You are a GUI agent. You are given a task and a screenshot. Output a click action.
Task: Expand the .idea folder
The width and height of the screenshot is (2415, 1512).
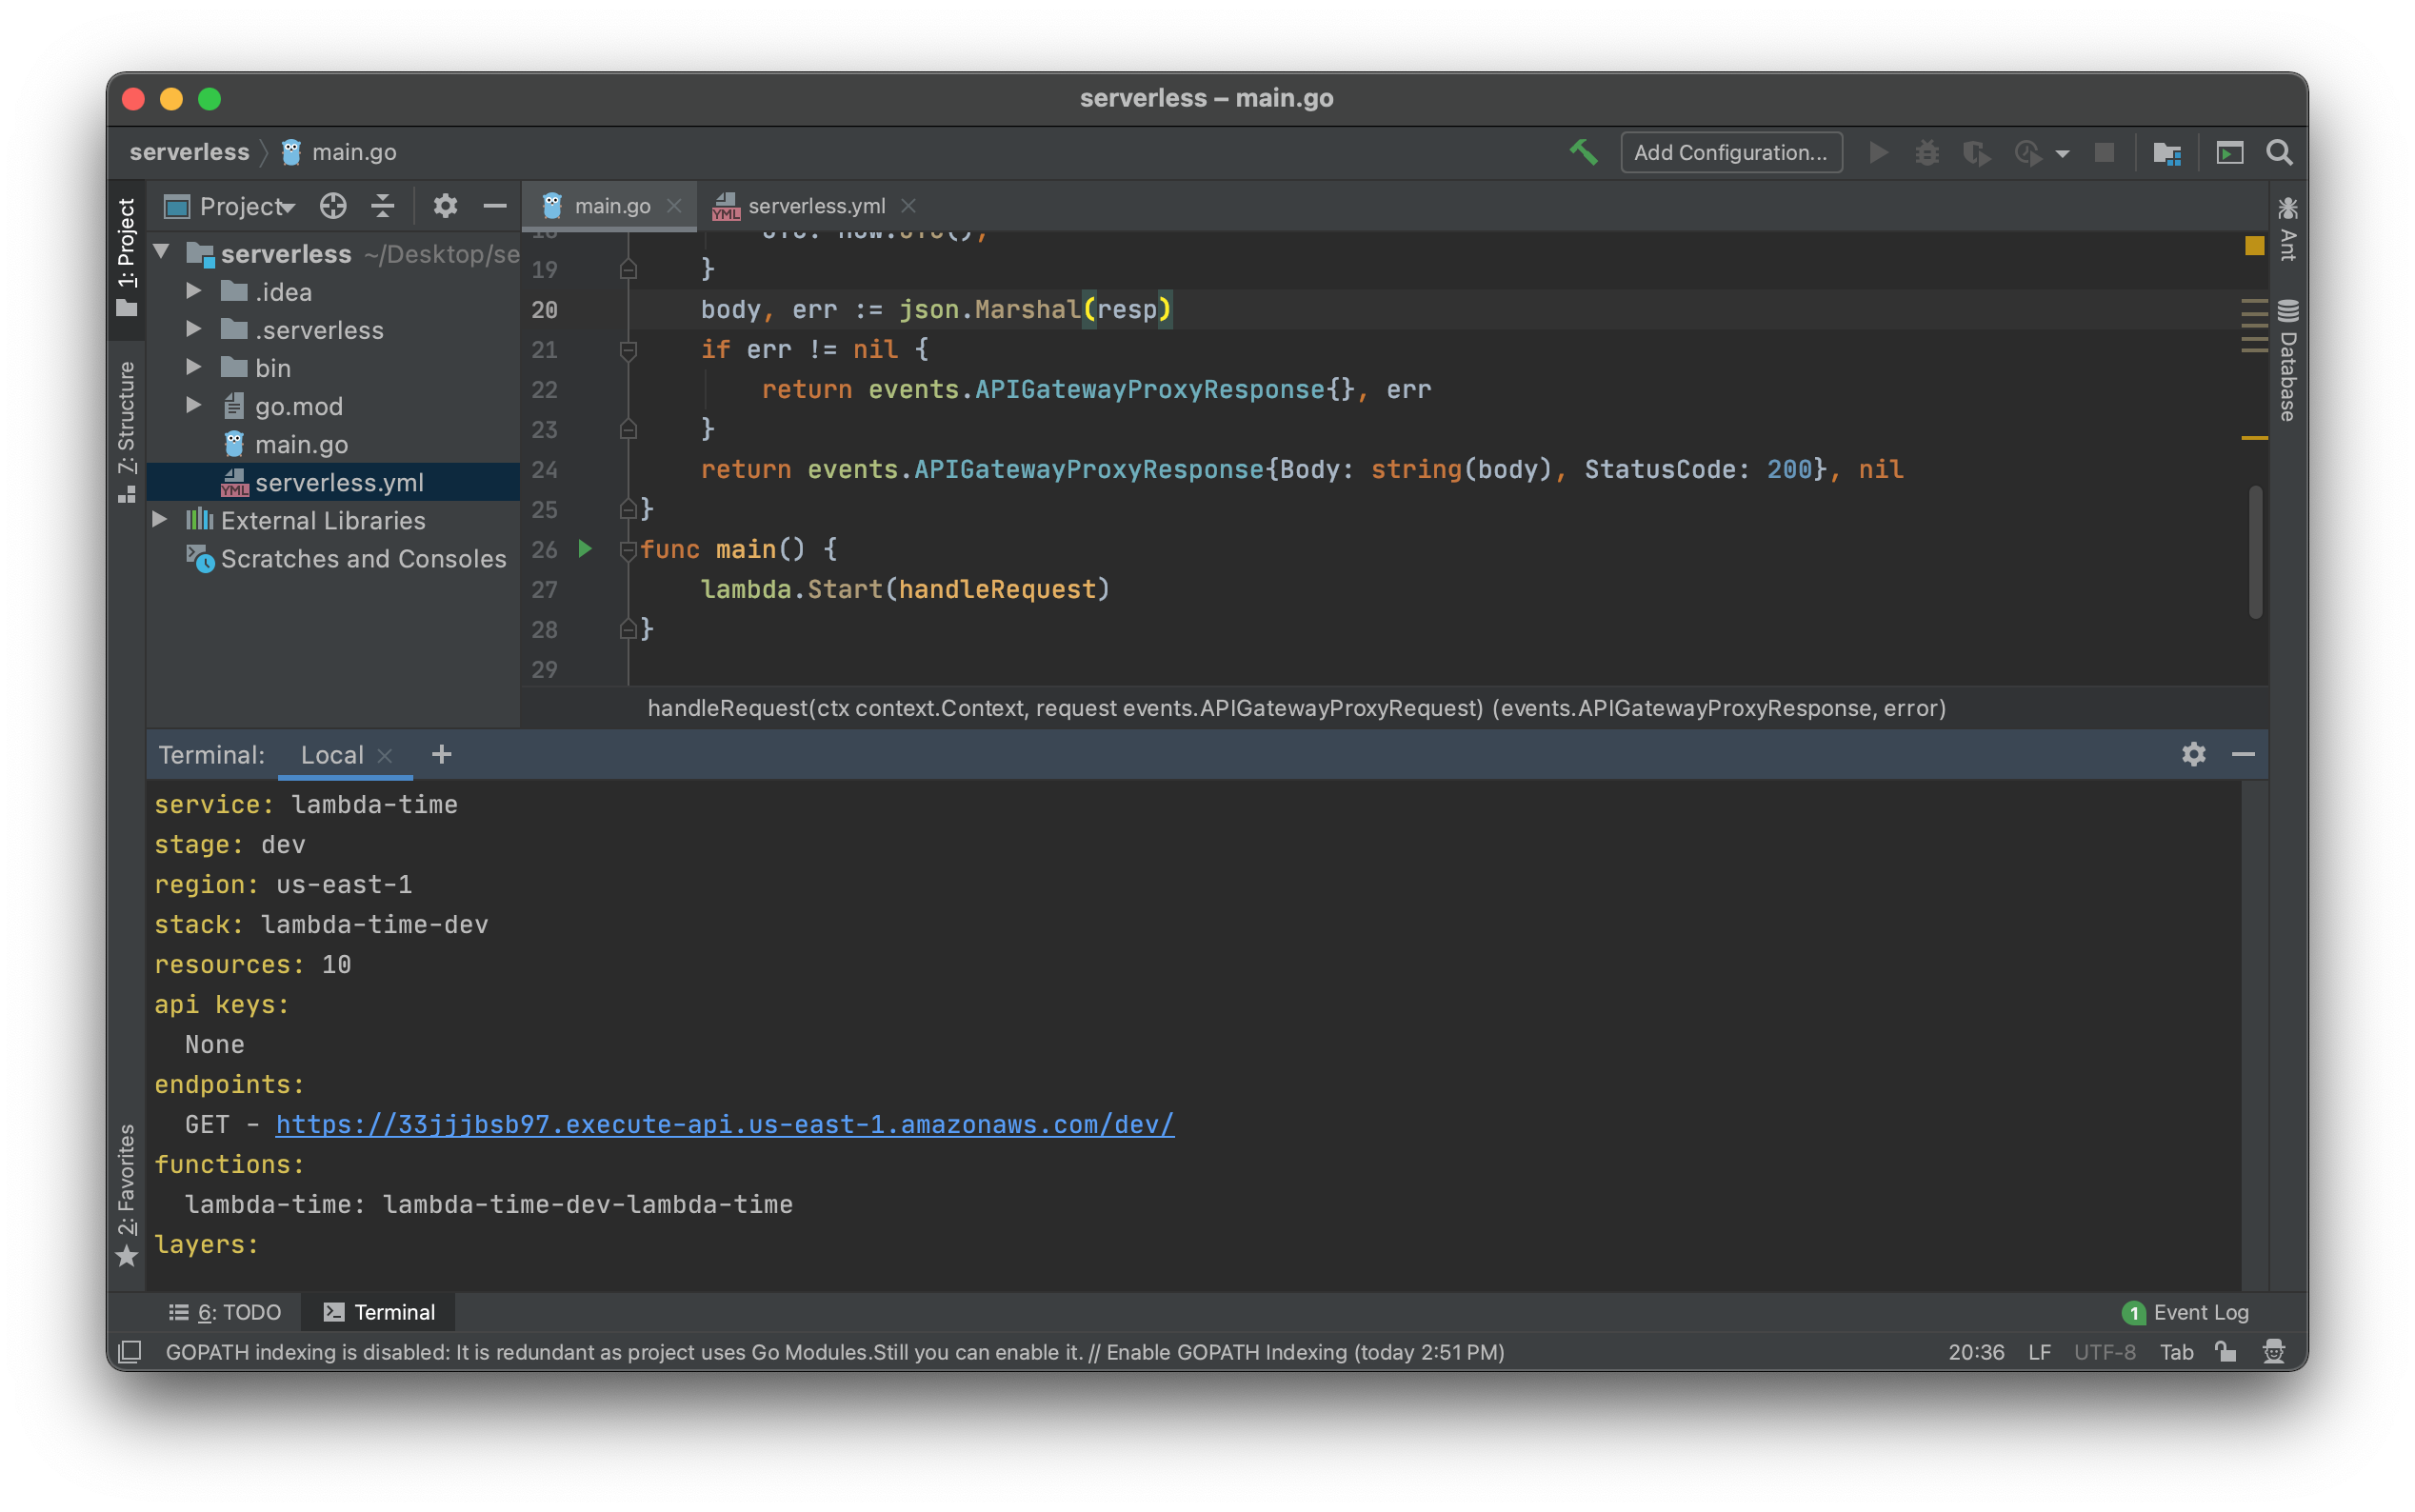click(x=194, y=291)
